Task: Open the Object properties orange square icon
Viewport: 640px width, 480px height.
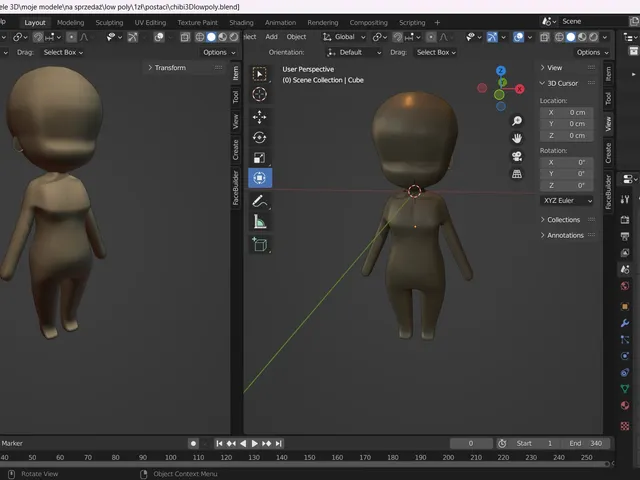Action: coord(624,307)
